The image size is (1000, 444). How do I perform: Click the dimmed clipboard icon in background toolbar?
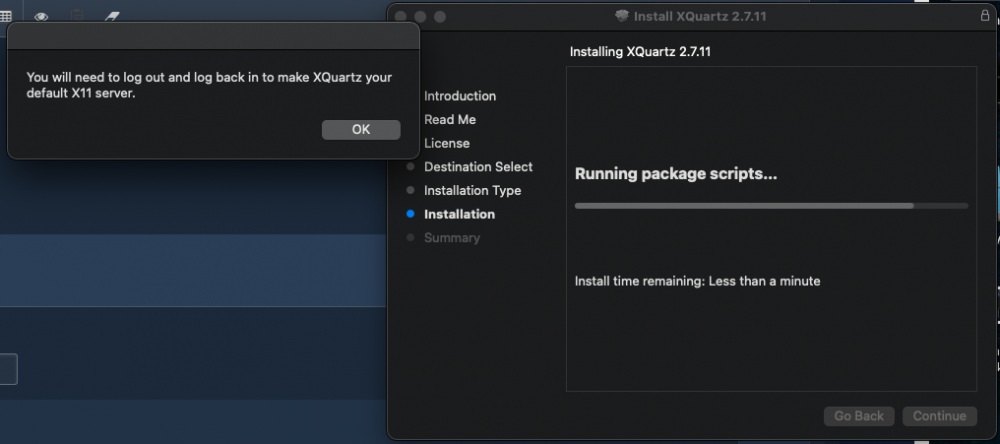pyautogui.click(x=77, y=17)
